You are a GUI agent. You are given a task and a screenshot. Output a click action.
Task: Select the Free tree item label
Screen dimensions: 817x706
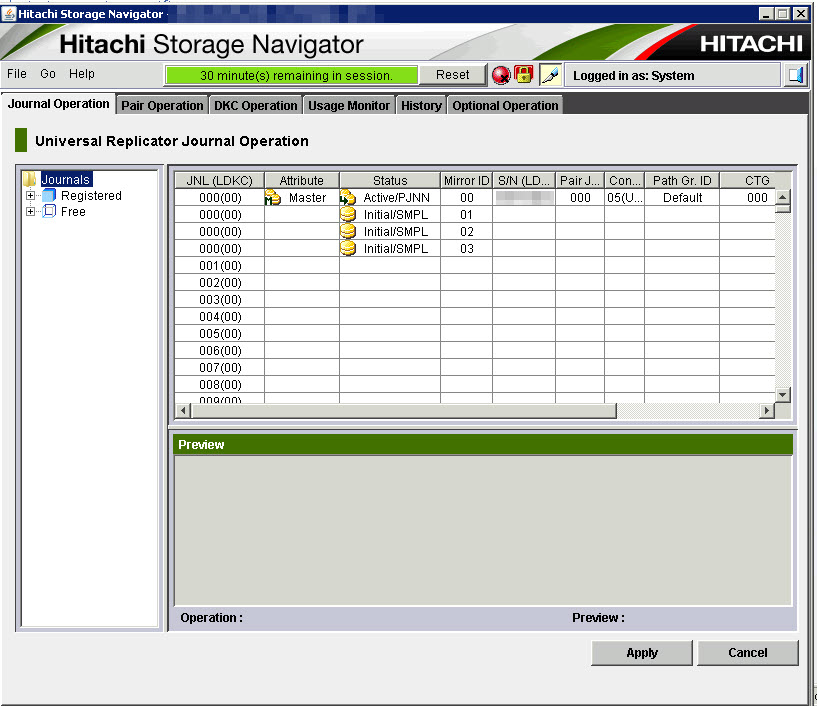click(73, 212)
